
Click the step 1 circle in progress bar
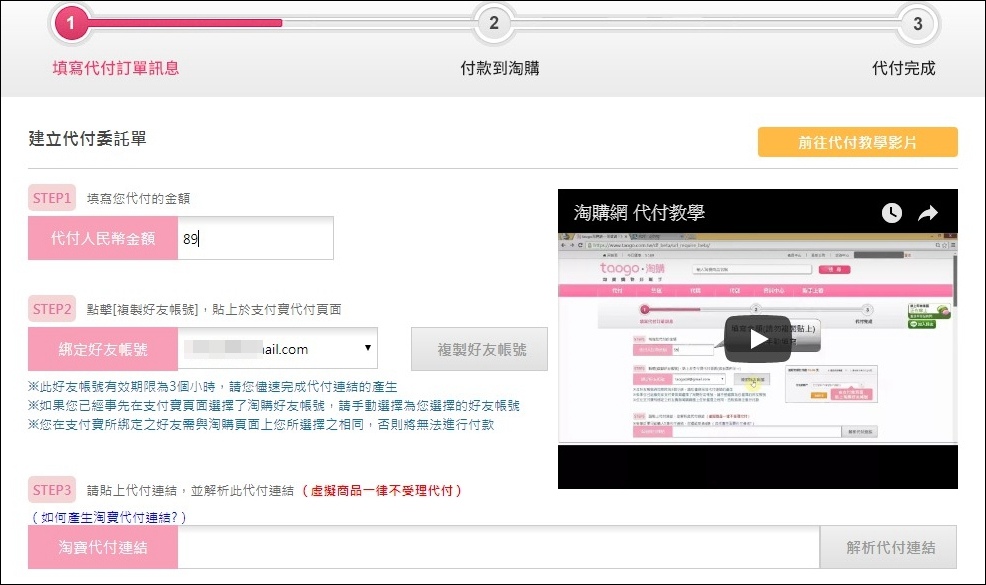(x=70, y=23)
